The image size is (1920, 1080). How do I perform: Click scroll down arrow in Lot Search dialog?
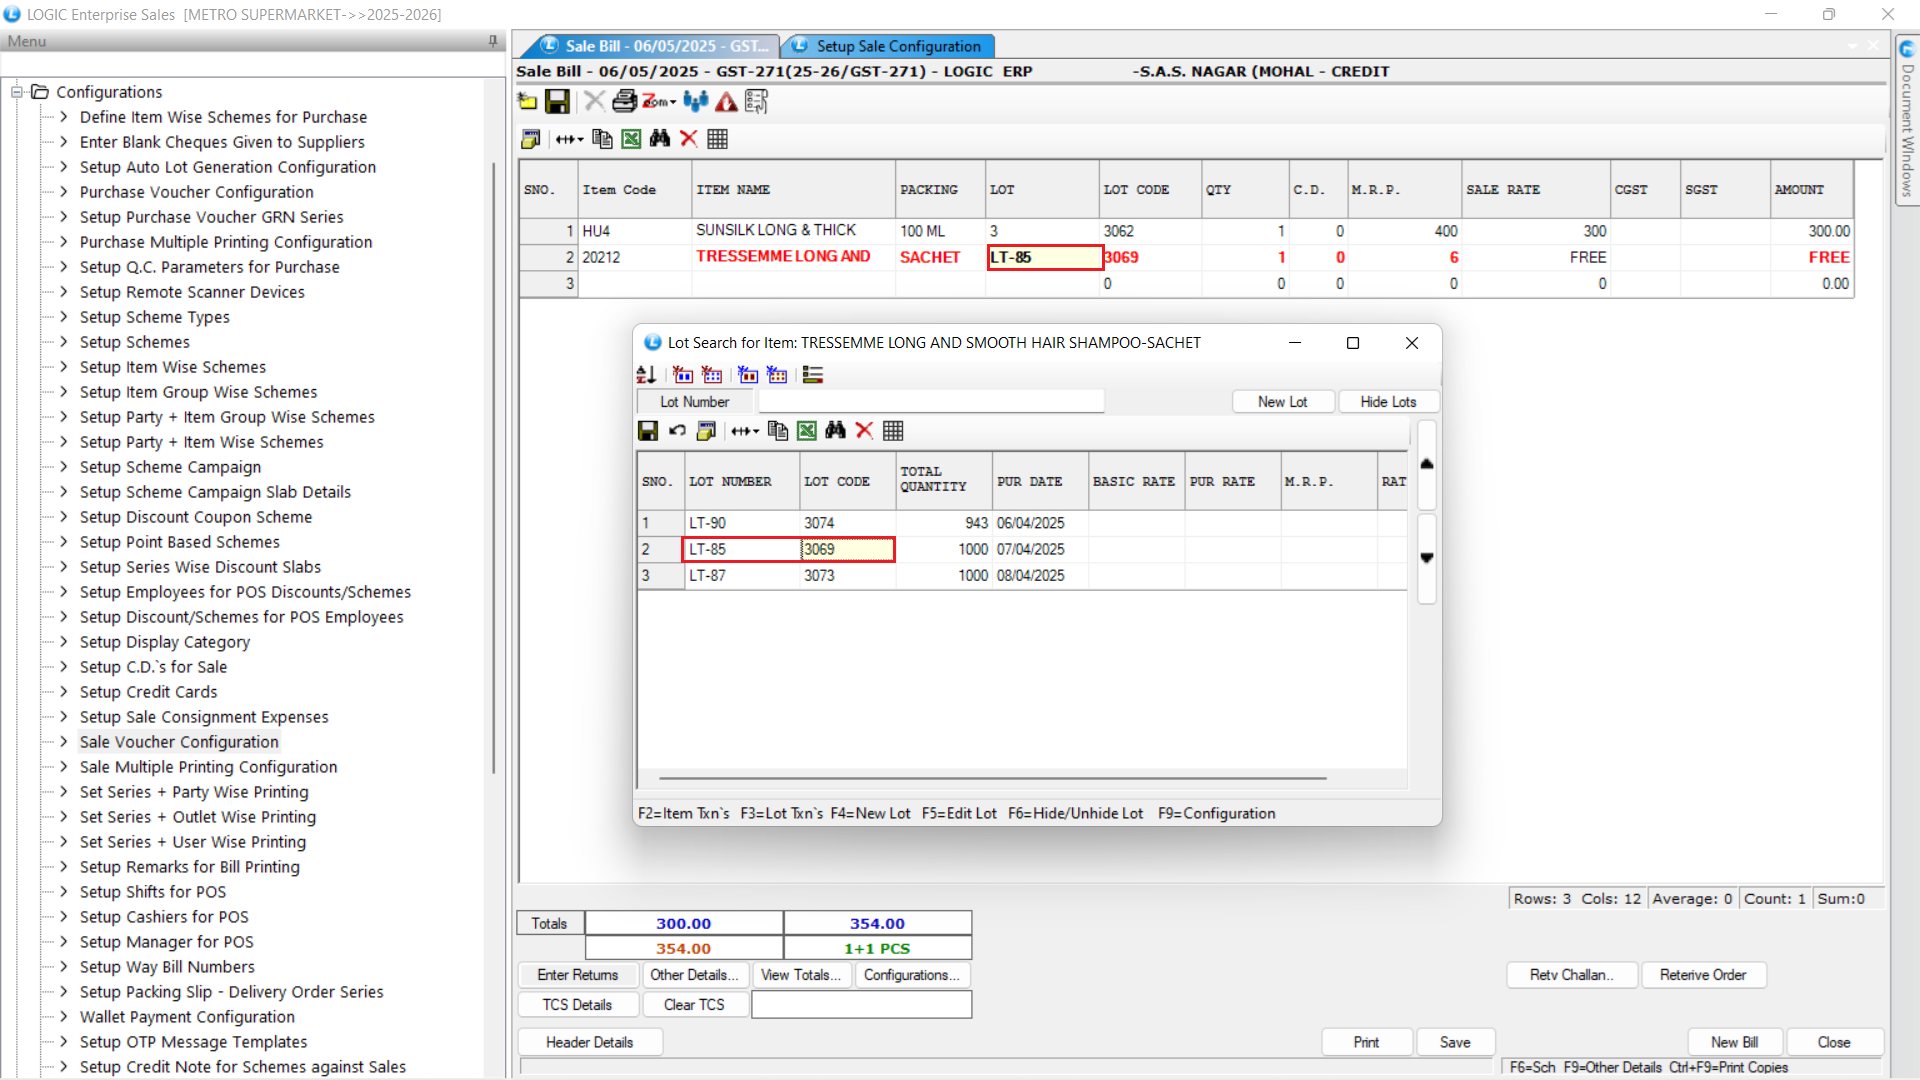[x=1427, y=558]
